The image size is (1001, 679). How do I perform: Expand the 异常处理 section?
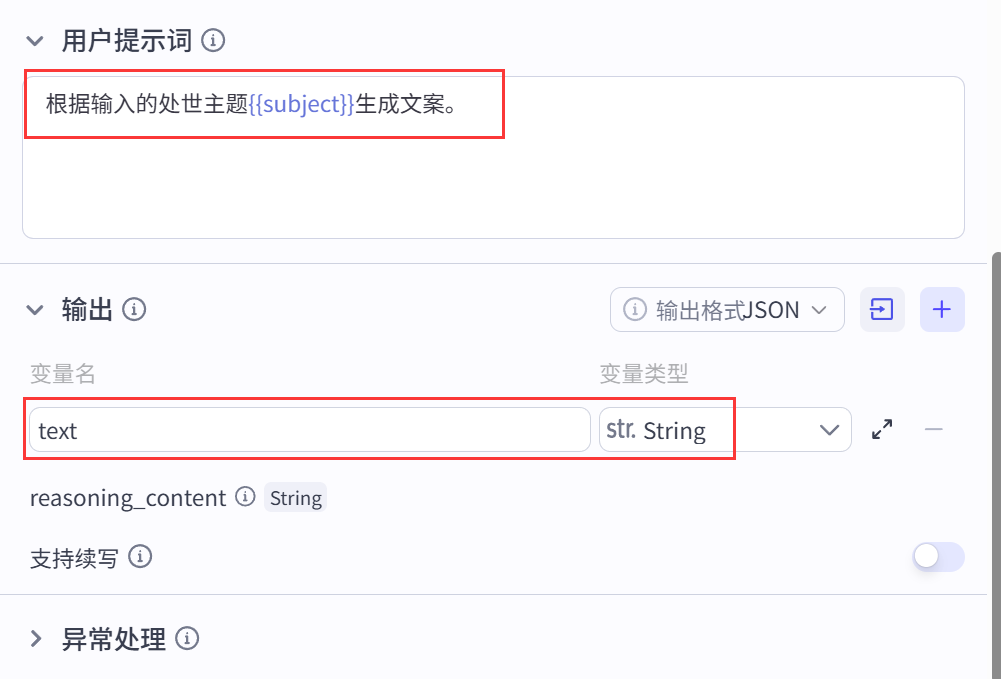[36, 640]
